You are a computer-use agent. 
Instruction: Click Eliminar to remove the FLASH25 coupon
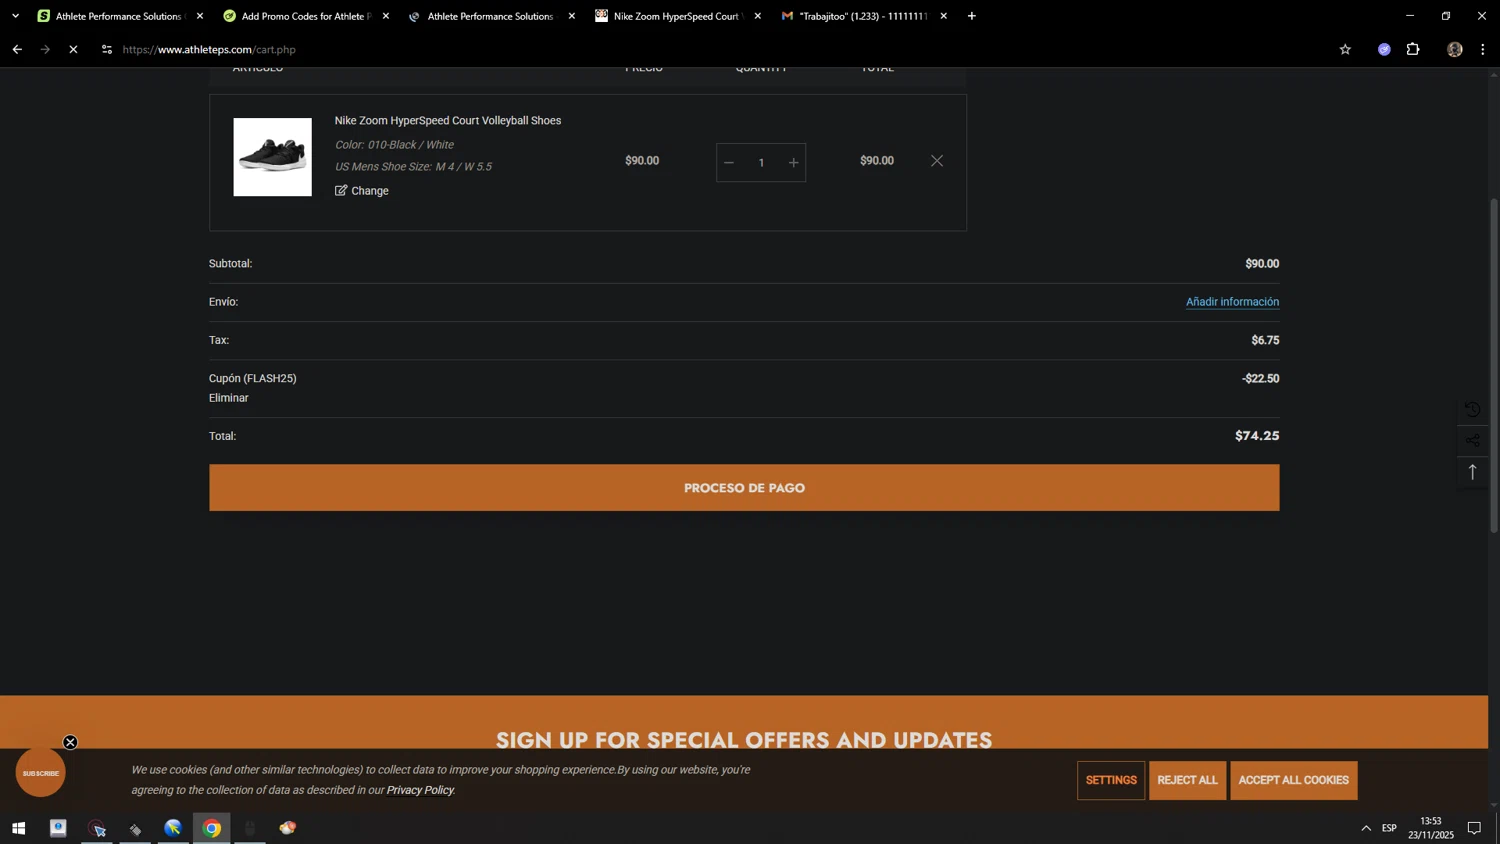[229, 398]
